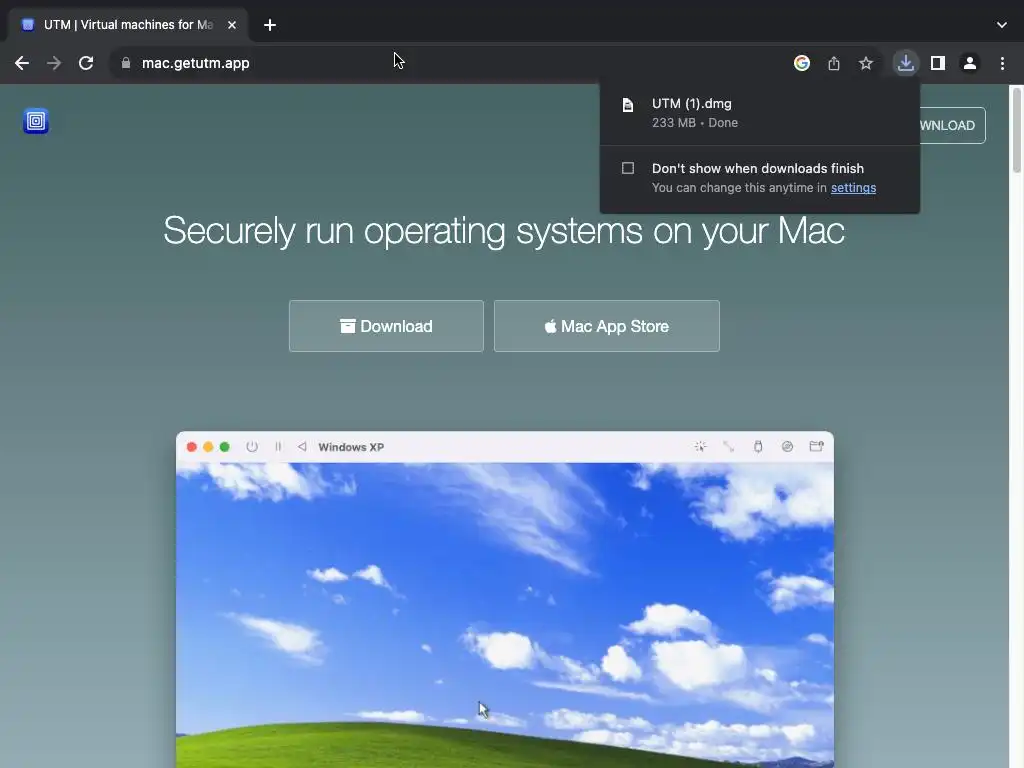Click the address bar showing mac.getutm.app

pyautogui.click(x=451, y=63)
